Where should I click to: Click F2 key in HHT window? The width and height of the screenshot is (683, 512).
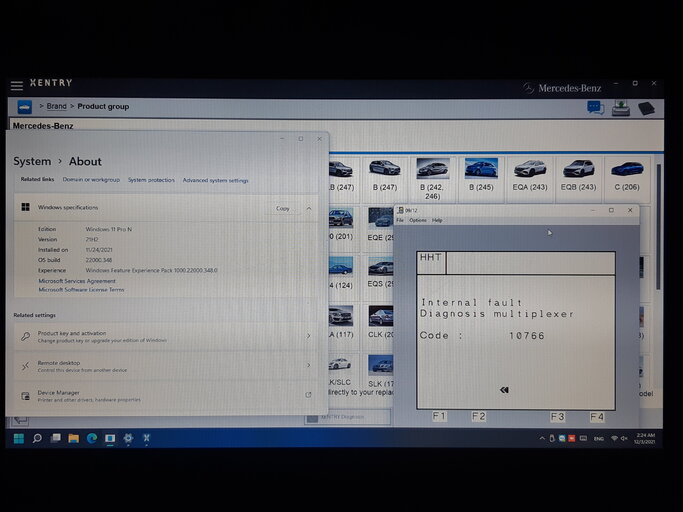pos(478,416)
